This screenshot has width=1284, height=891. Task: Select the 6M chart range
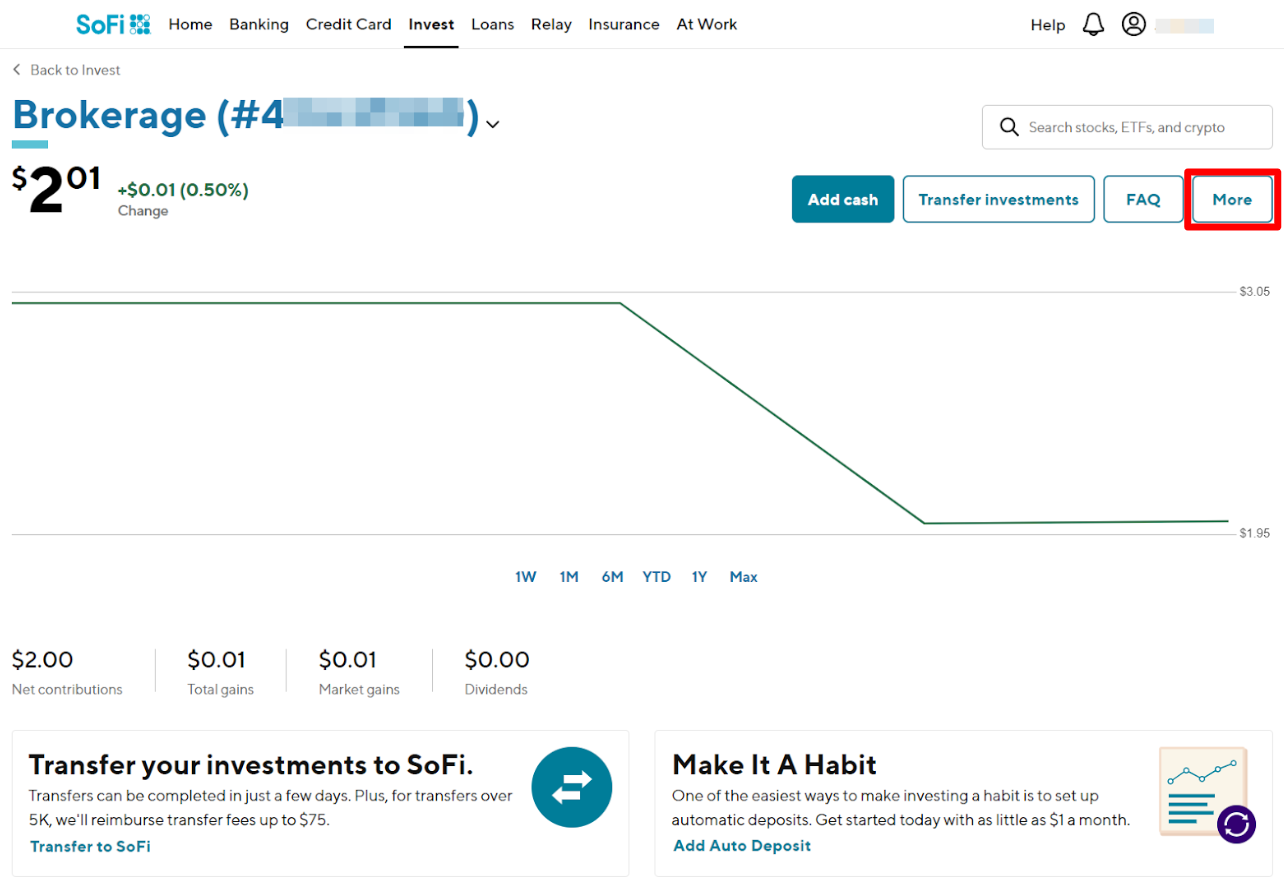(x=612, y=577)
